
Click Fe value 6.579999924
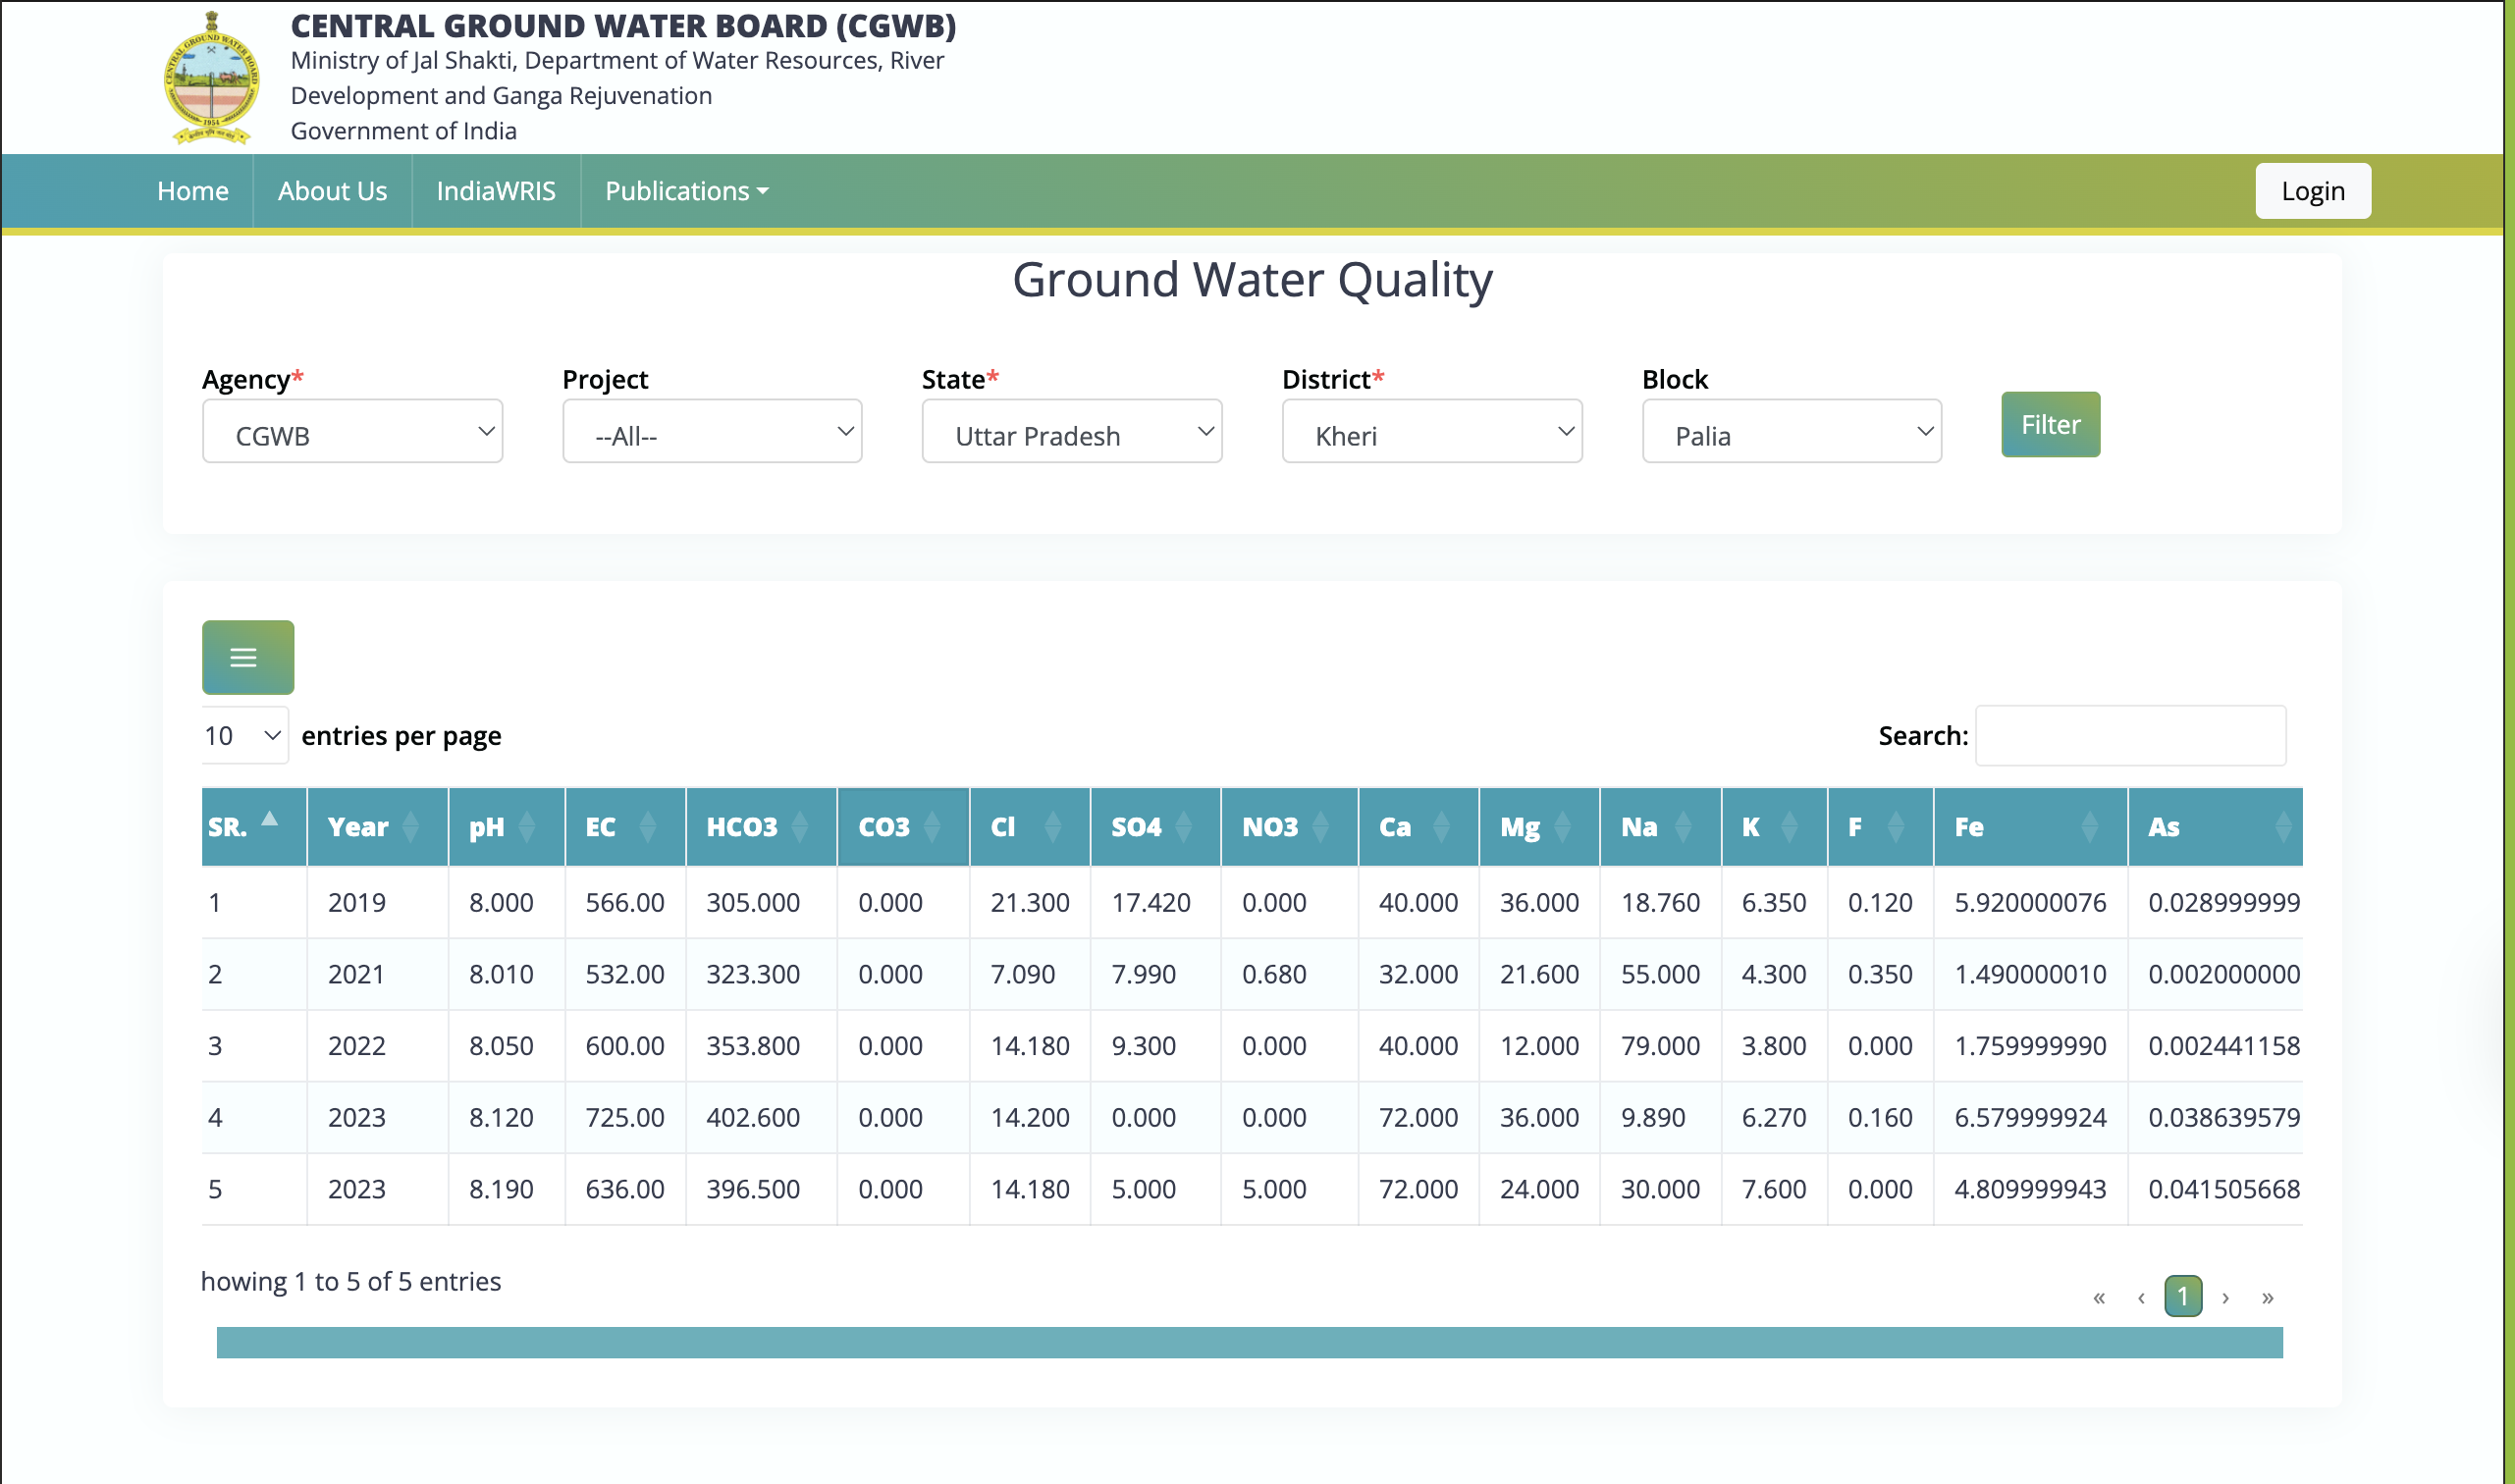tap(2030, 1117)
